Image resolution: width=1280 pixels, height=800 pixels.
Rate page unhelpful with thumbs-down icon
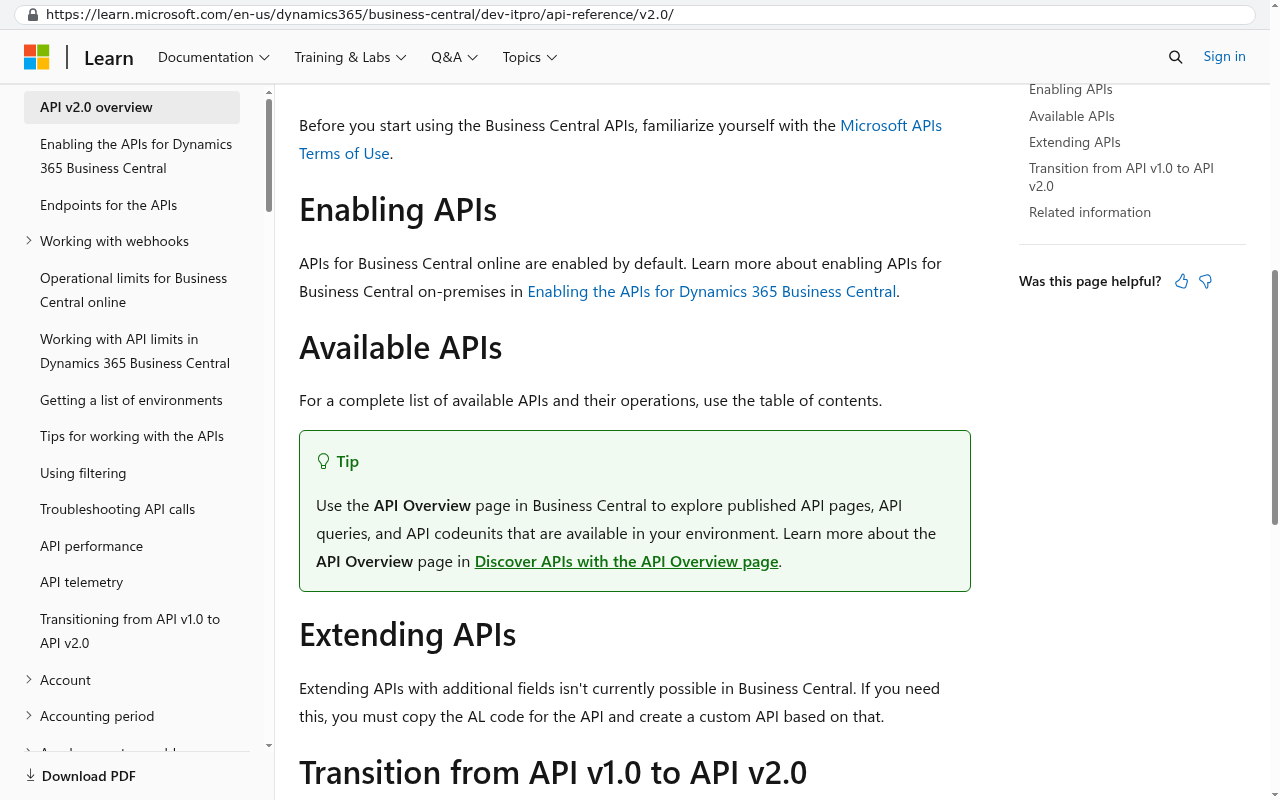1206,282
